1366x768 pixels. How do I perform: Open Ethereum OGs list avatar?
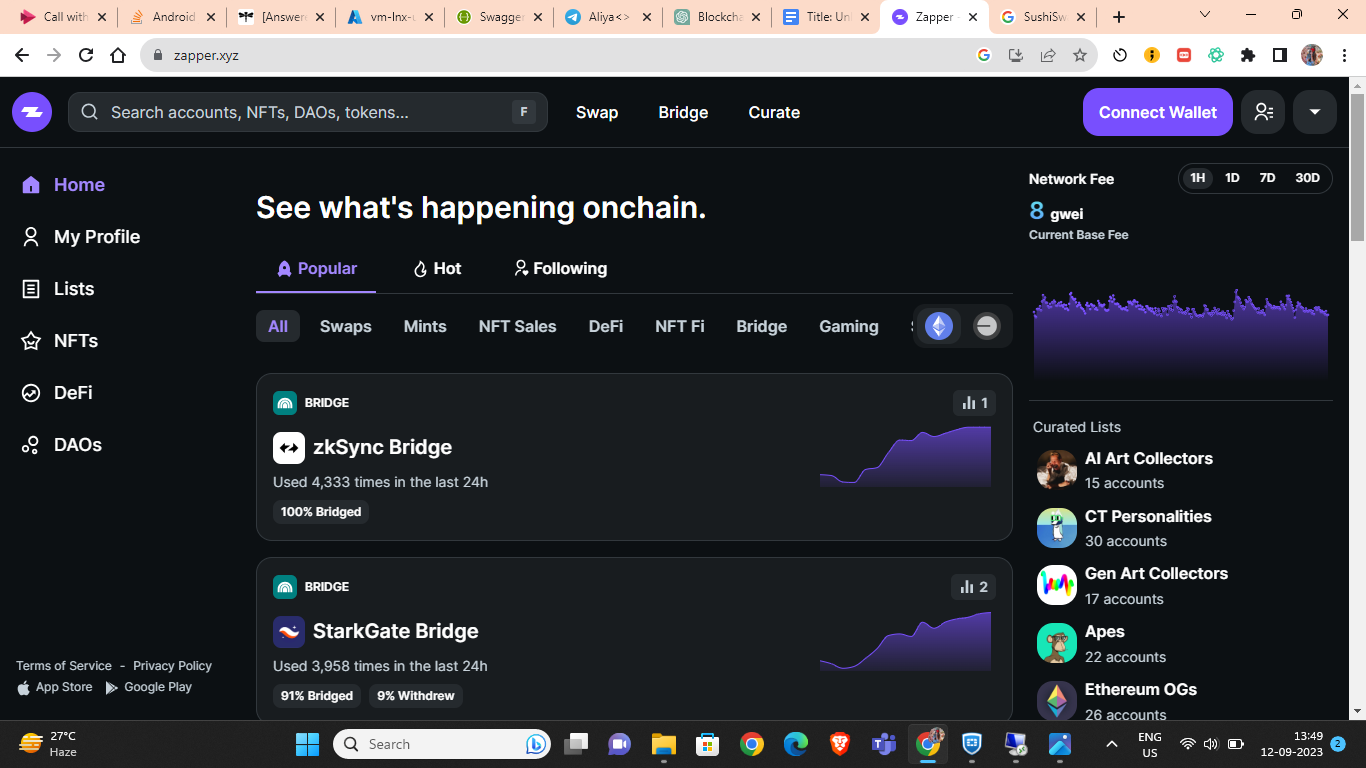coord(1057,701)
